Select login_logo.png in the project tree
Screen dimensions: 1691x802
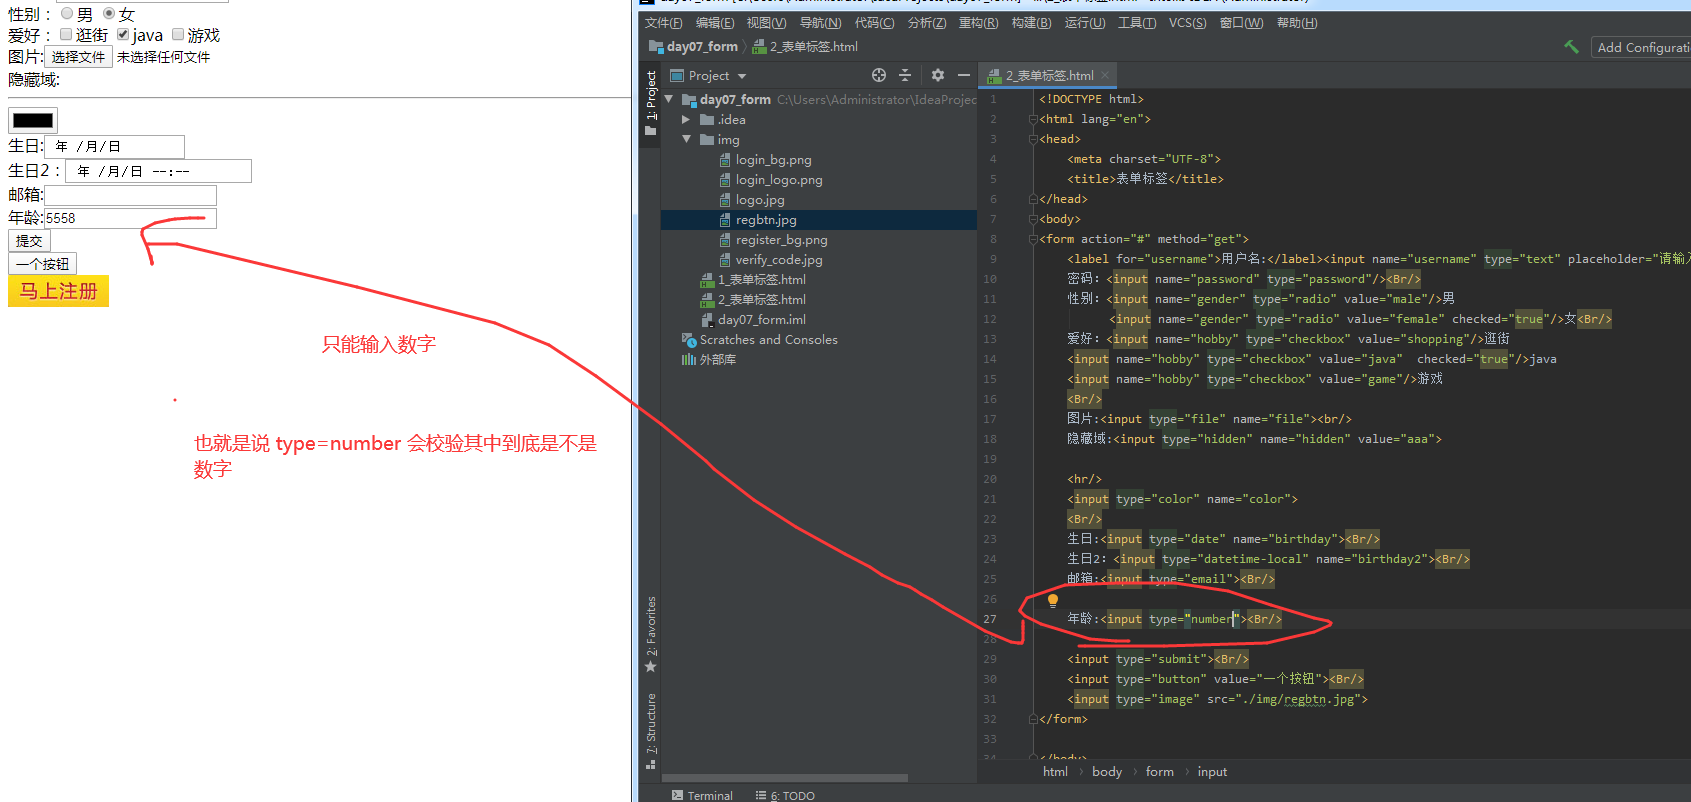779,180
